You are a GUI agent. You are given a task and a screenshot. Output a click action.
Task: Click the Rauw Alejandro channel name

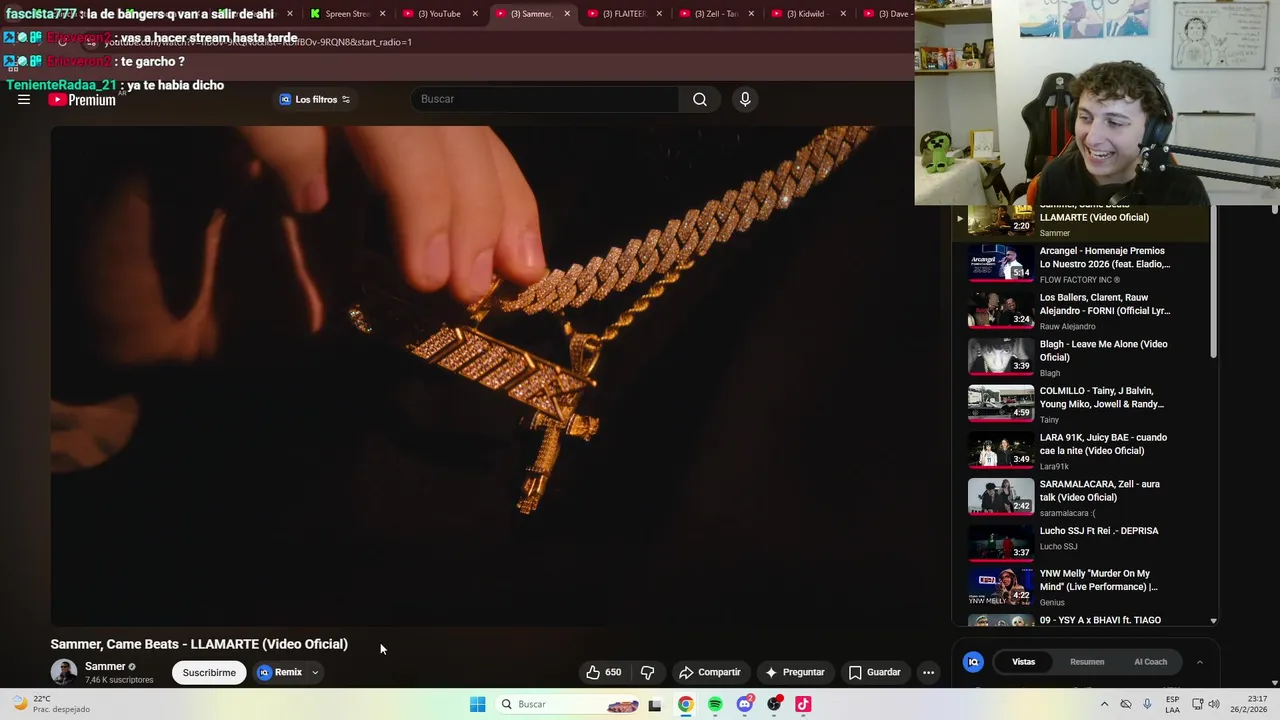pyautogui.click(x=1067, y=326)
